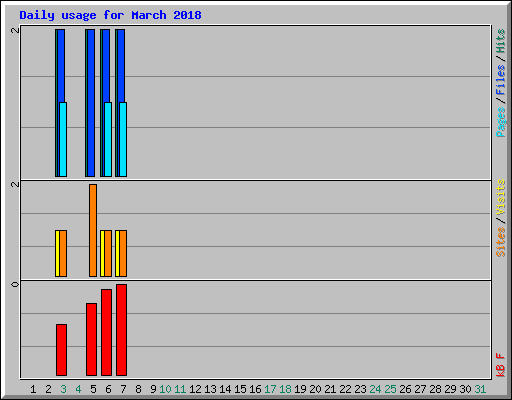Select day 3 on the x-axis
The image size is (512, 400).
63,389
